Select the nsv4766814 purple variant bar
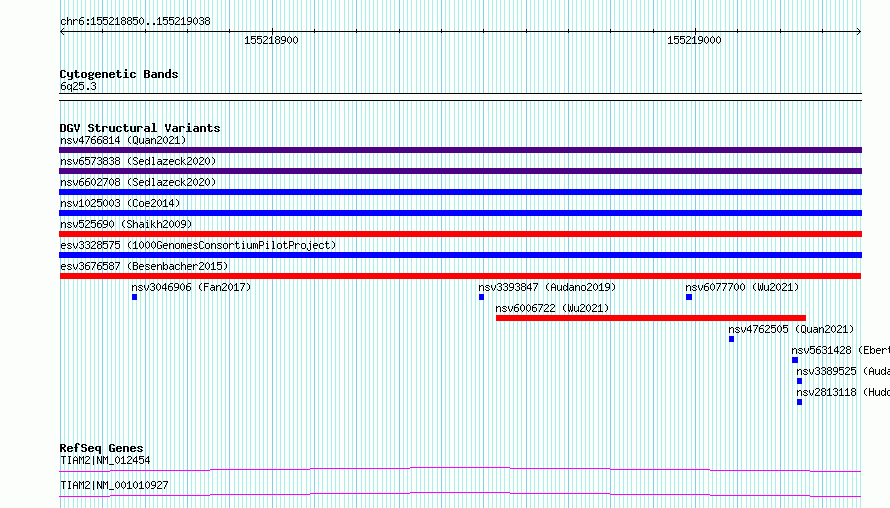Screen dimensions: 890x508 click(460, 150)
